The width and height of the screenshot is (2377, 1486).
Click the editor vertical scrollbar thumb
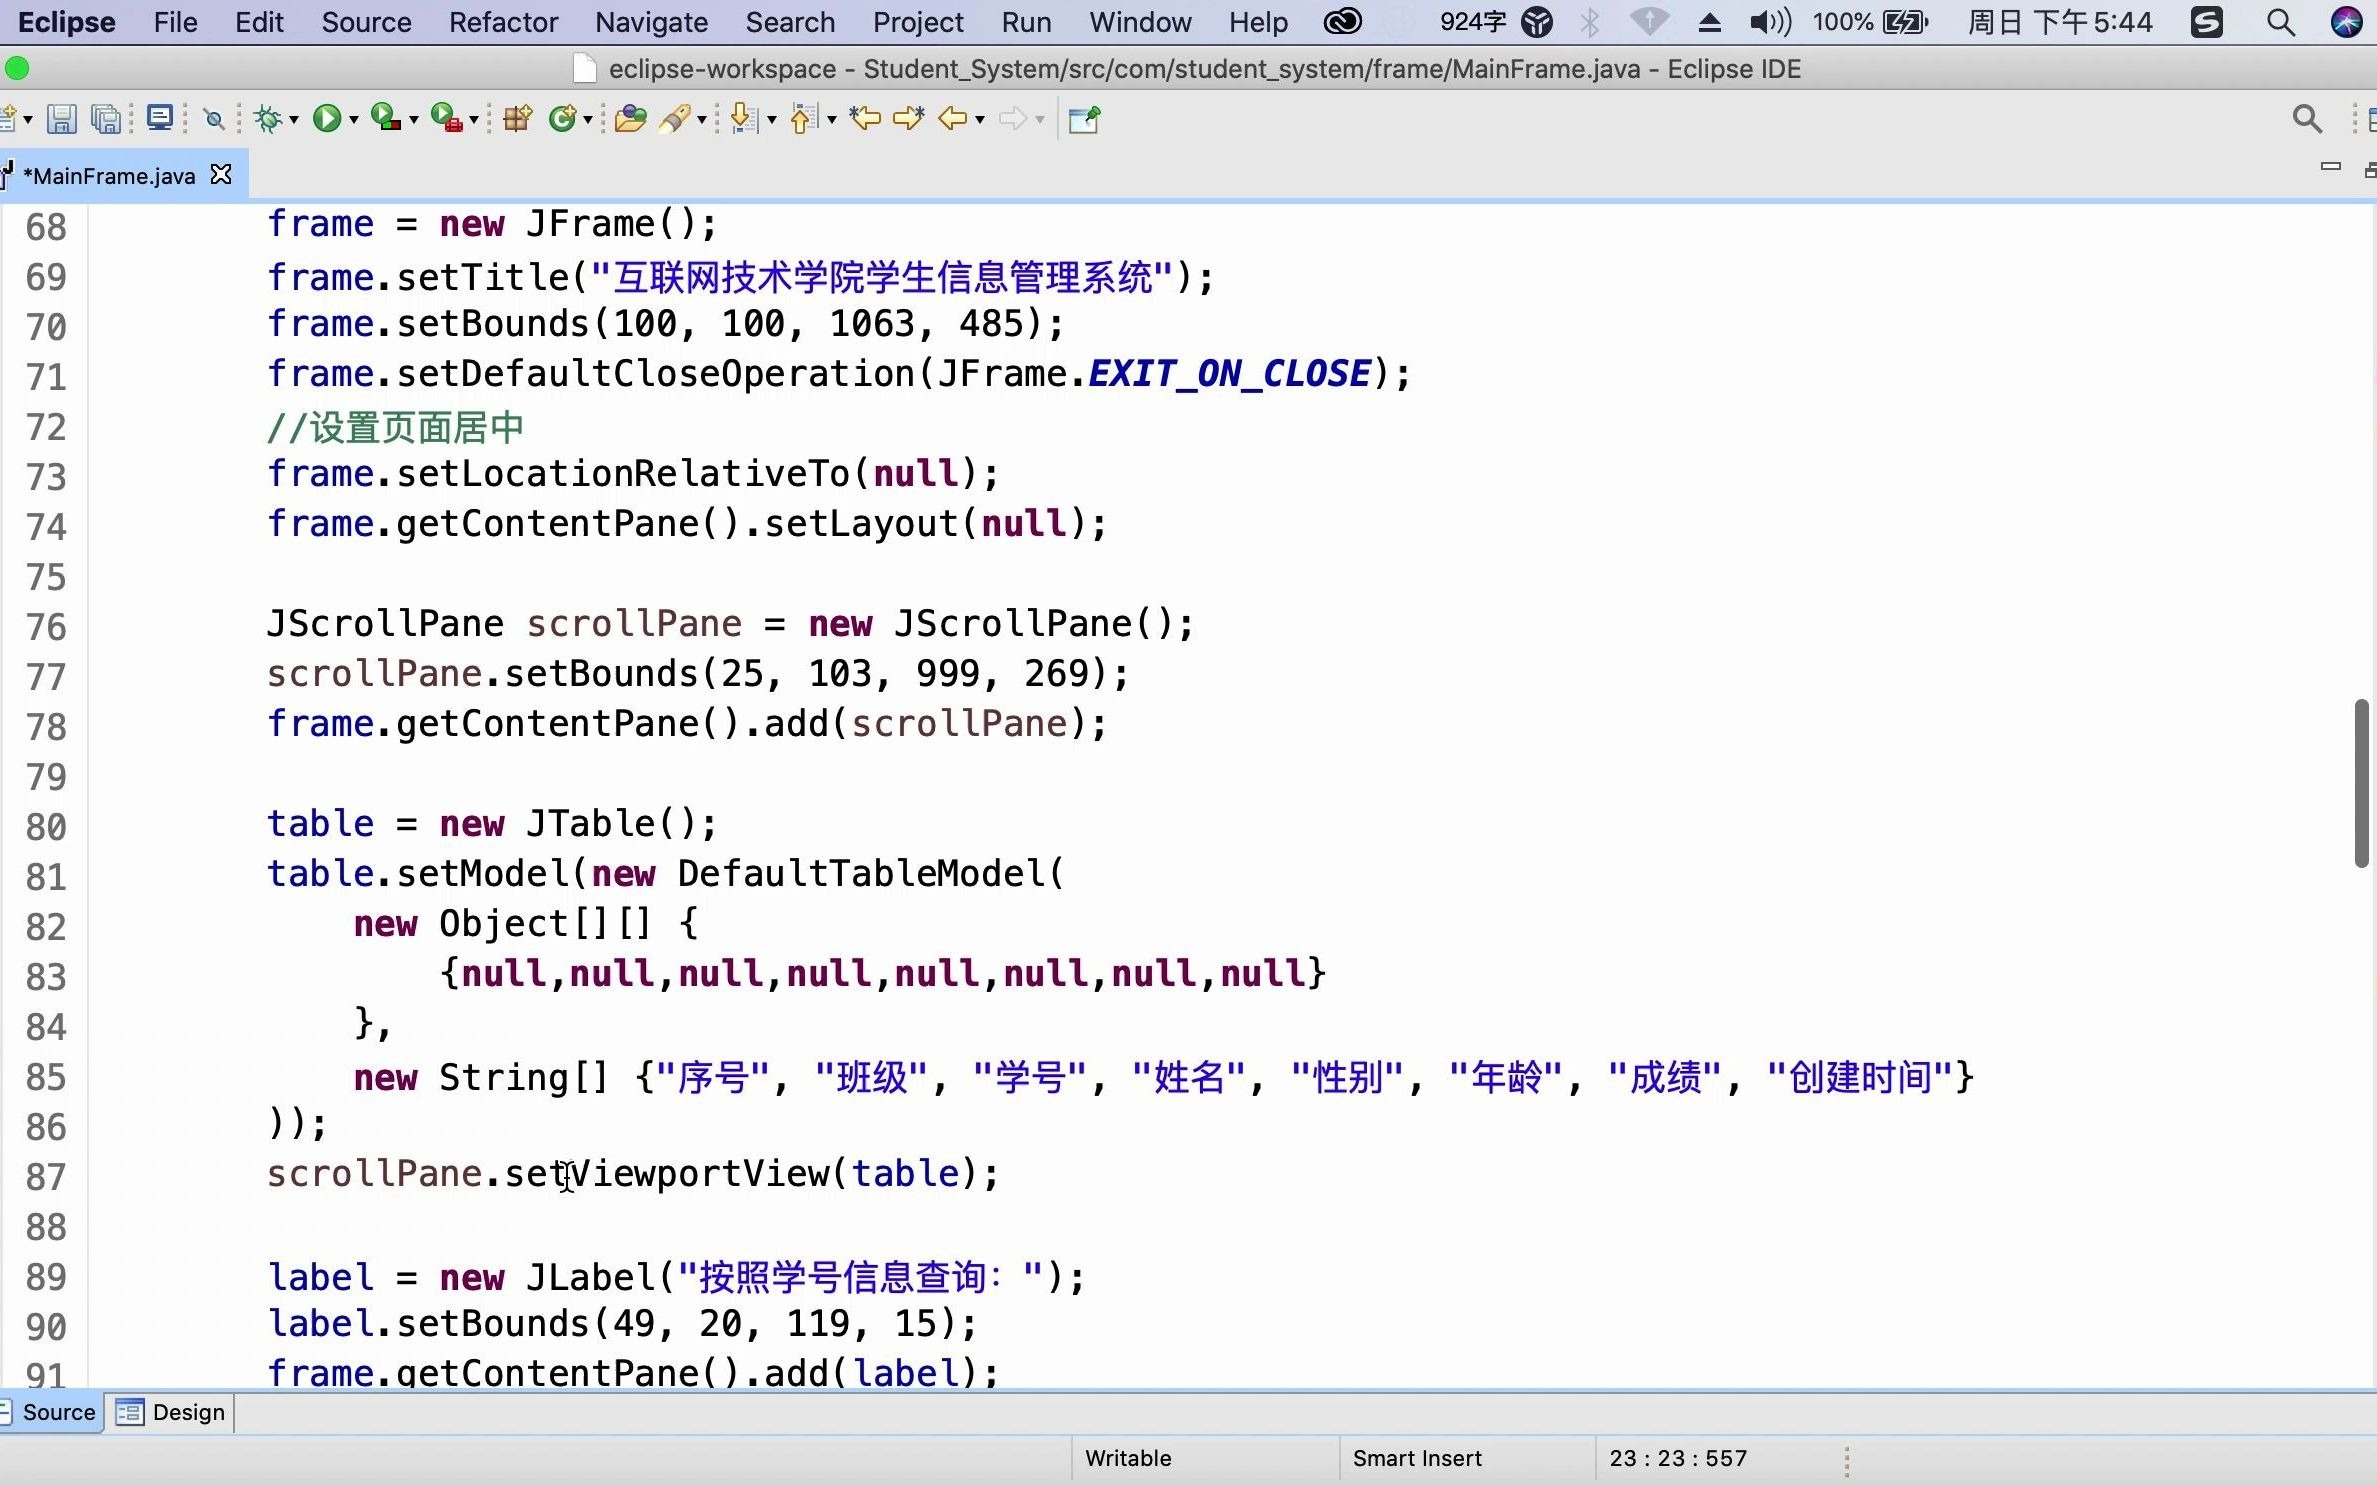(x=2361, y=783)
